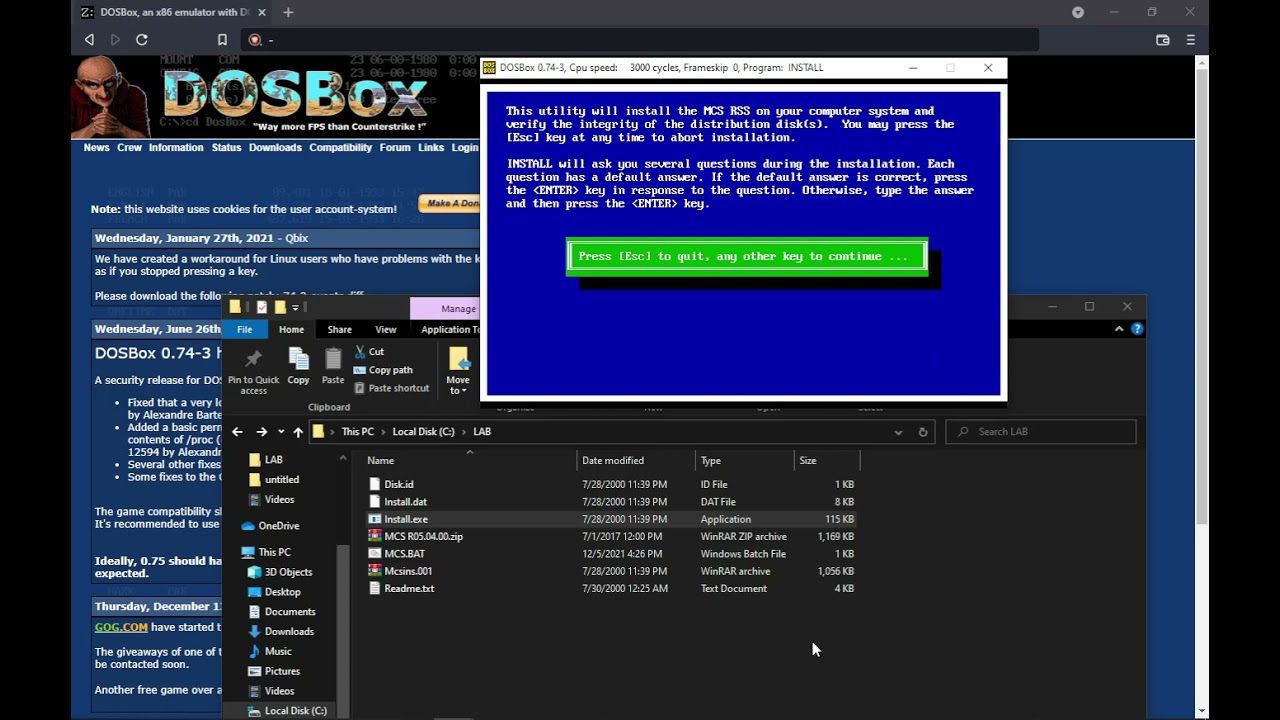Open the browser wallet icon
This screenshot has height=720, width=1280.
[x=1163, y=40]
